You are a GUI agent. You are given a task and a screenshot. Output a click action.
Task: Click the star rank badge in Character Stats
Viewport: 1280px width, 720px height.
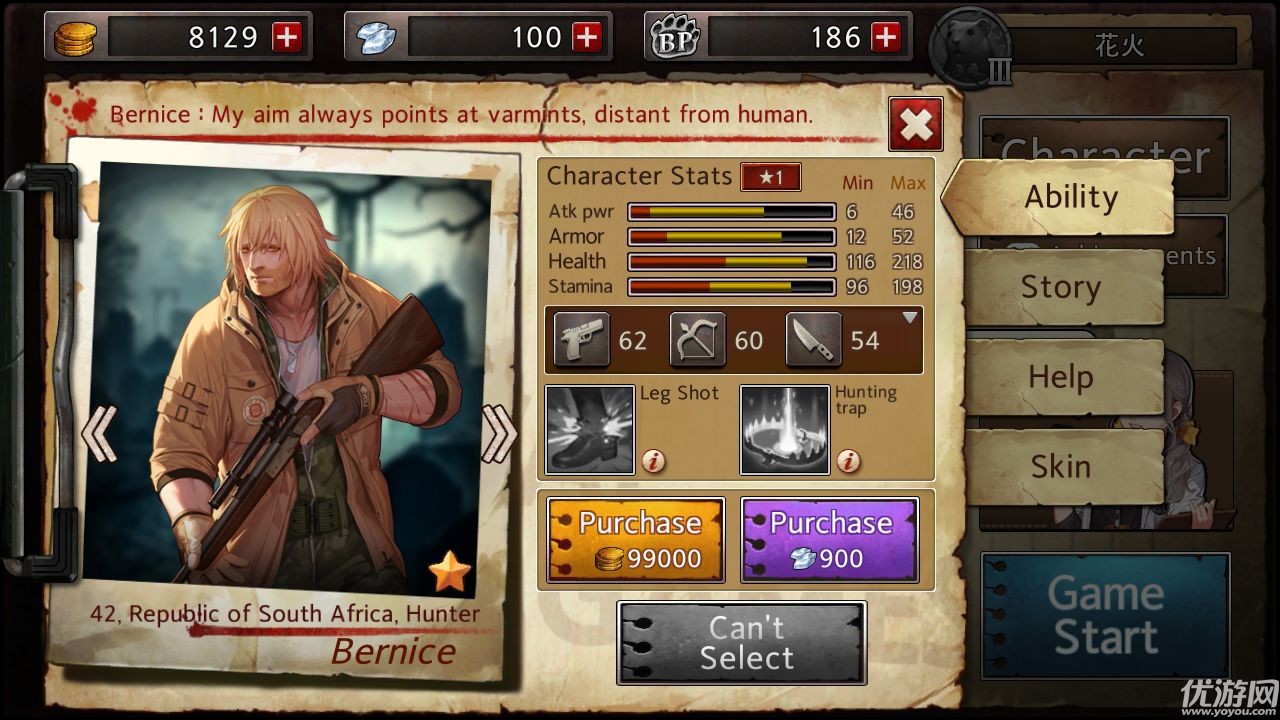pos(770,177)
